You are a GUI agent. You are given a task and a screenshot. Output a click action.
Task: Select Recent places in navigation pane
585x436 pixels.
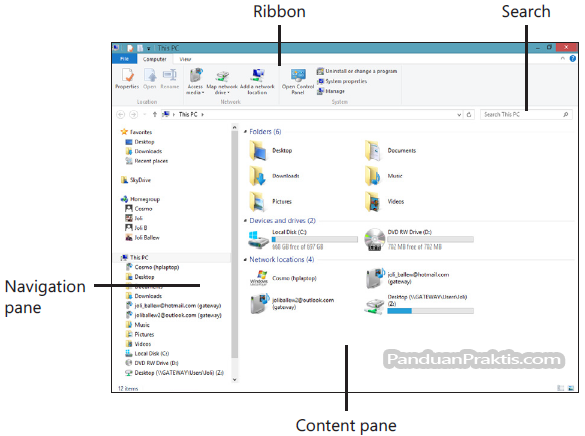pos(147,161)
